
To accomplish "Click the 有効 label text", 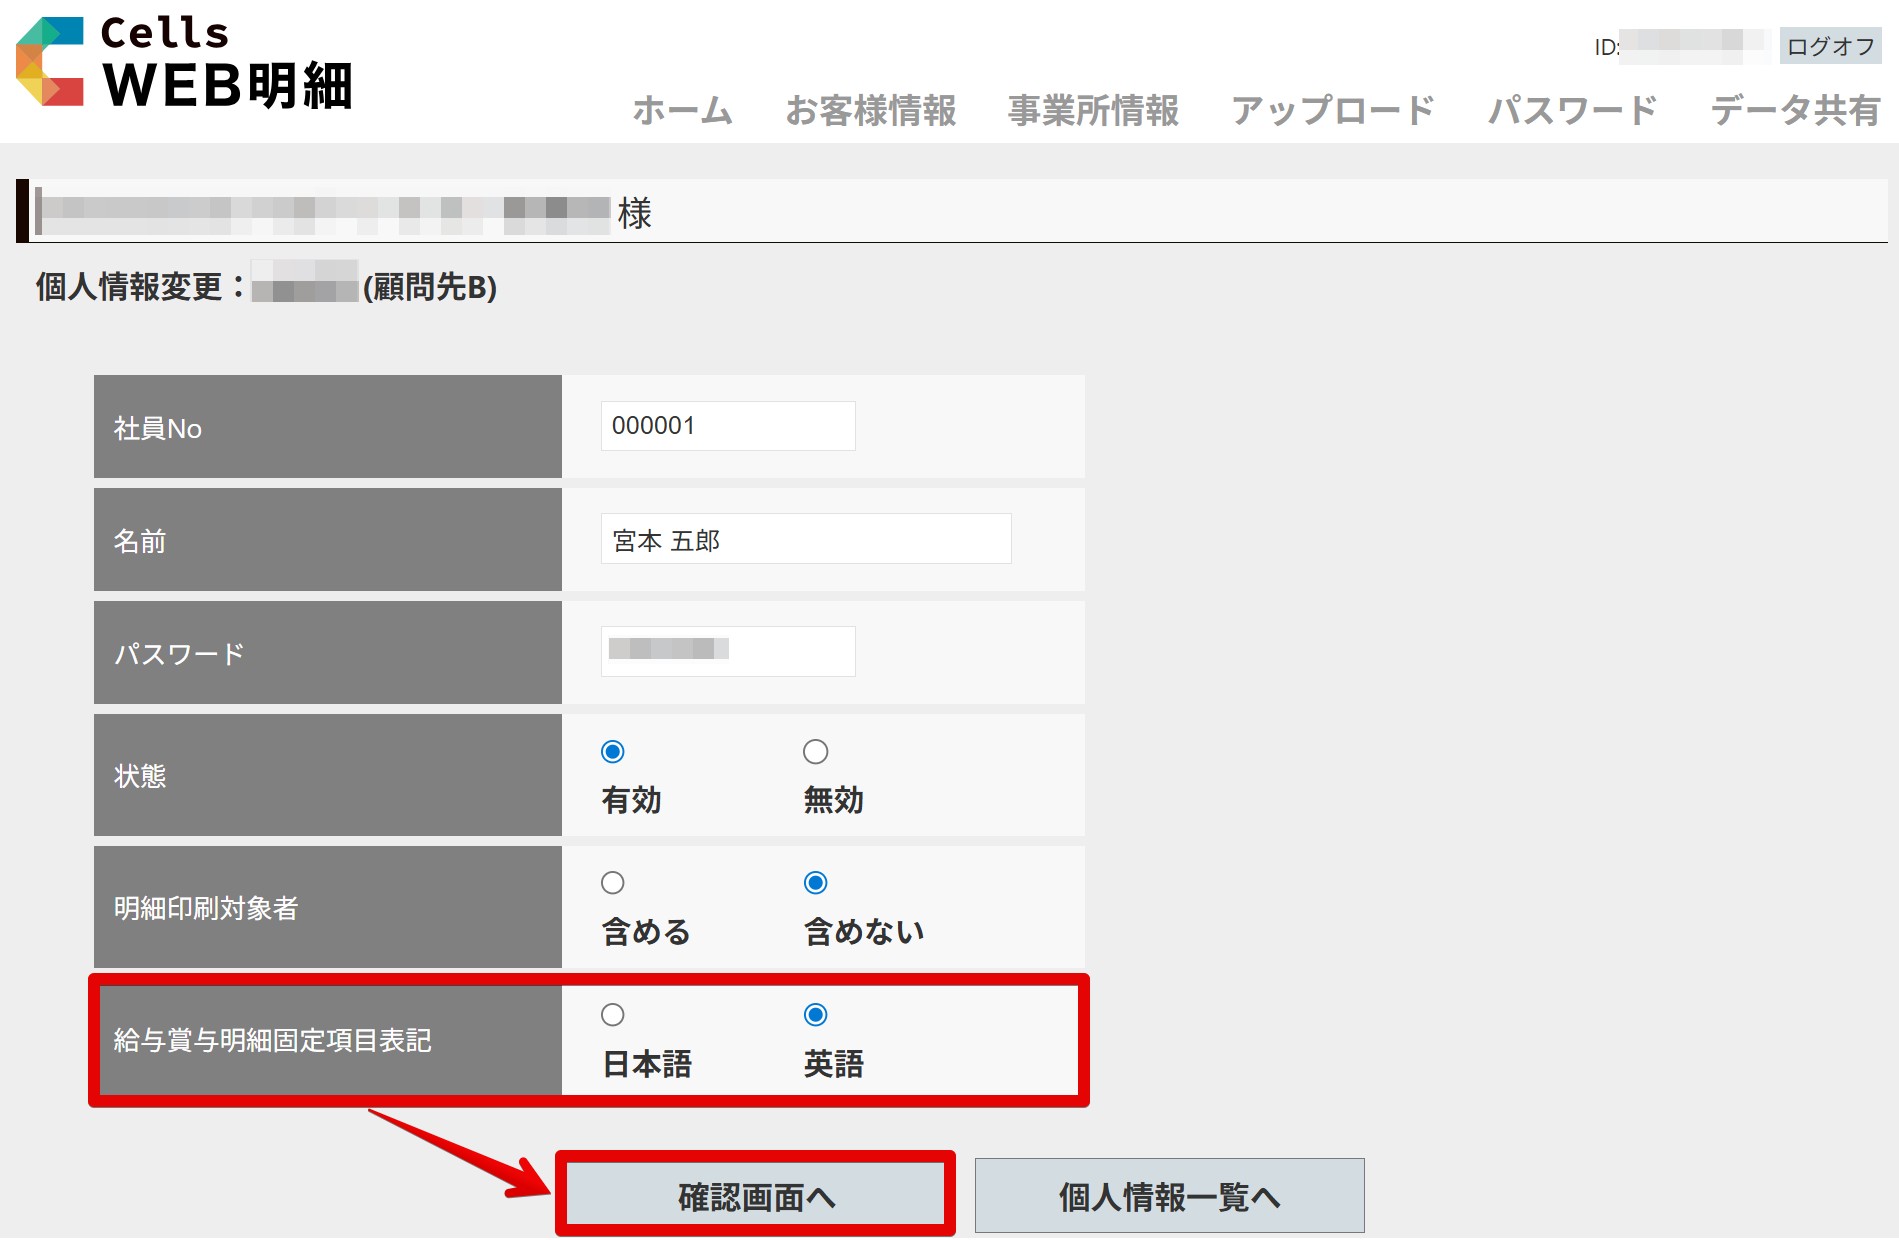I will tap(631, 800).
